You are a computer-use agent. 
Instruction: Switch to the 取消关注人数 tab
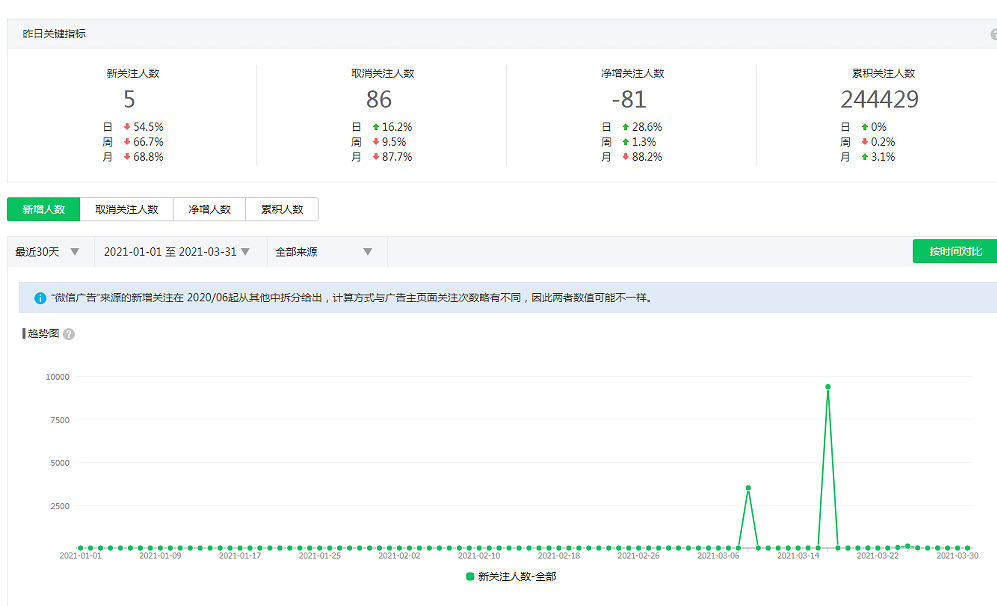127,209
